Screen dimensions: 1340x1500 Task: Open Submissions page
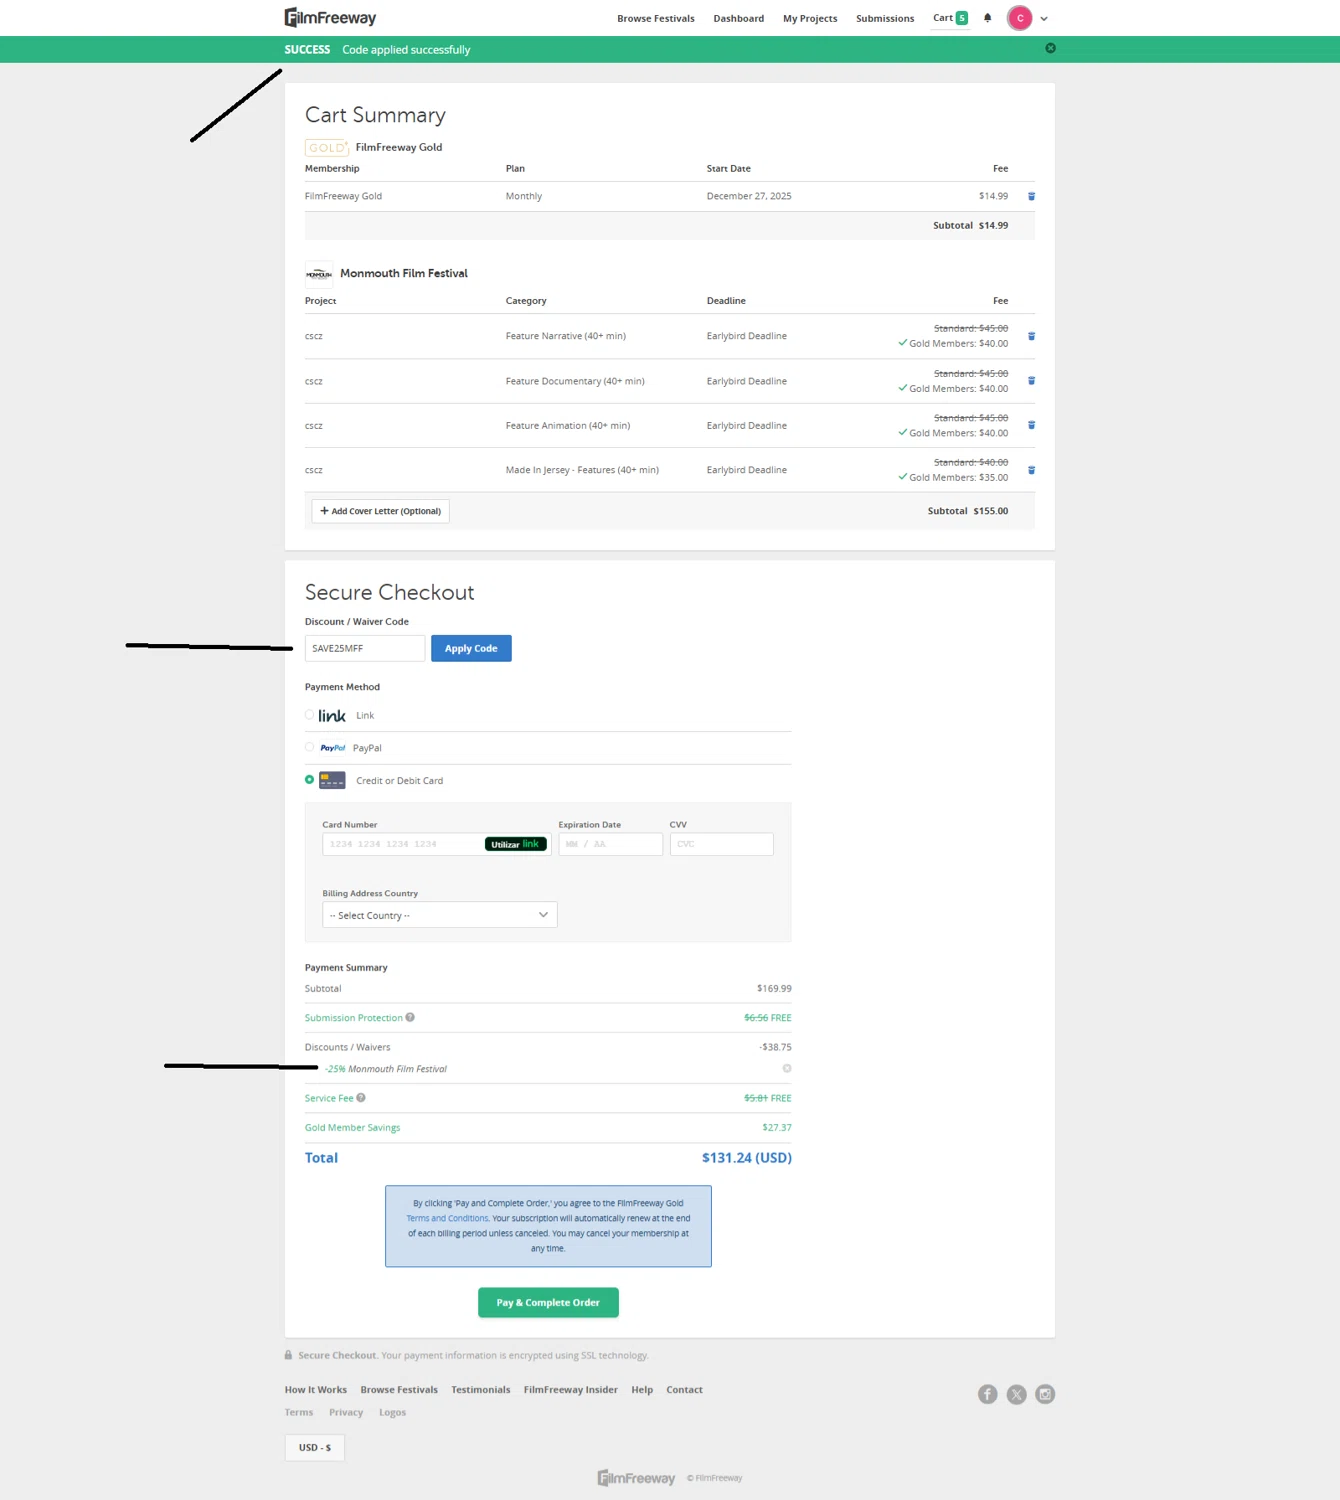point(885,18)
